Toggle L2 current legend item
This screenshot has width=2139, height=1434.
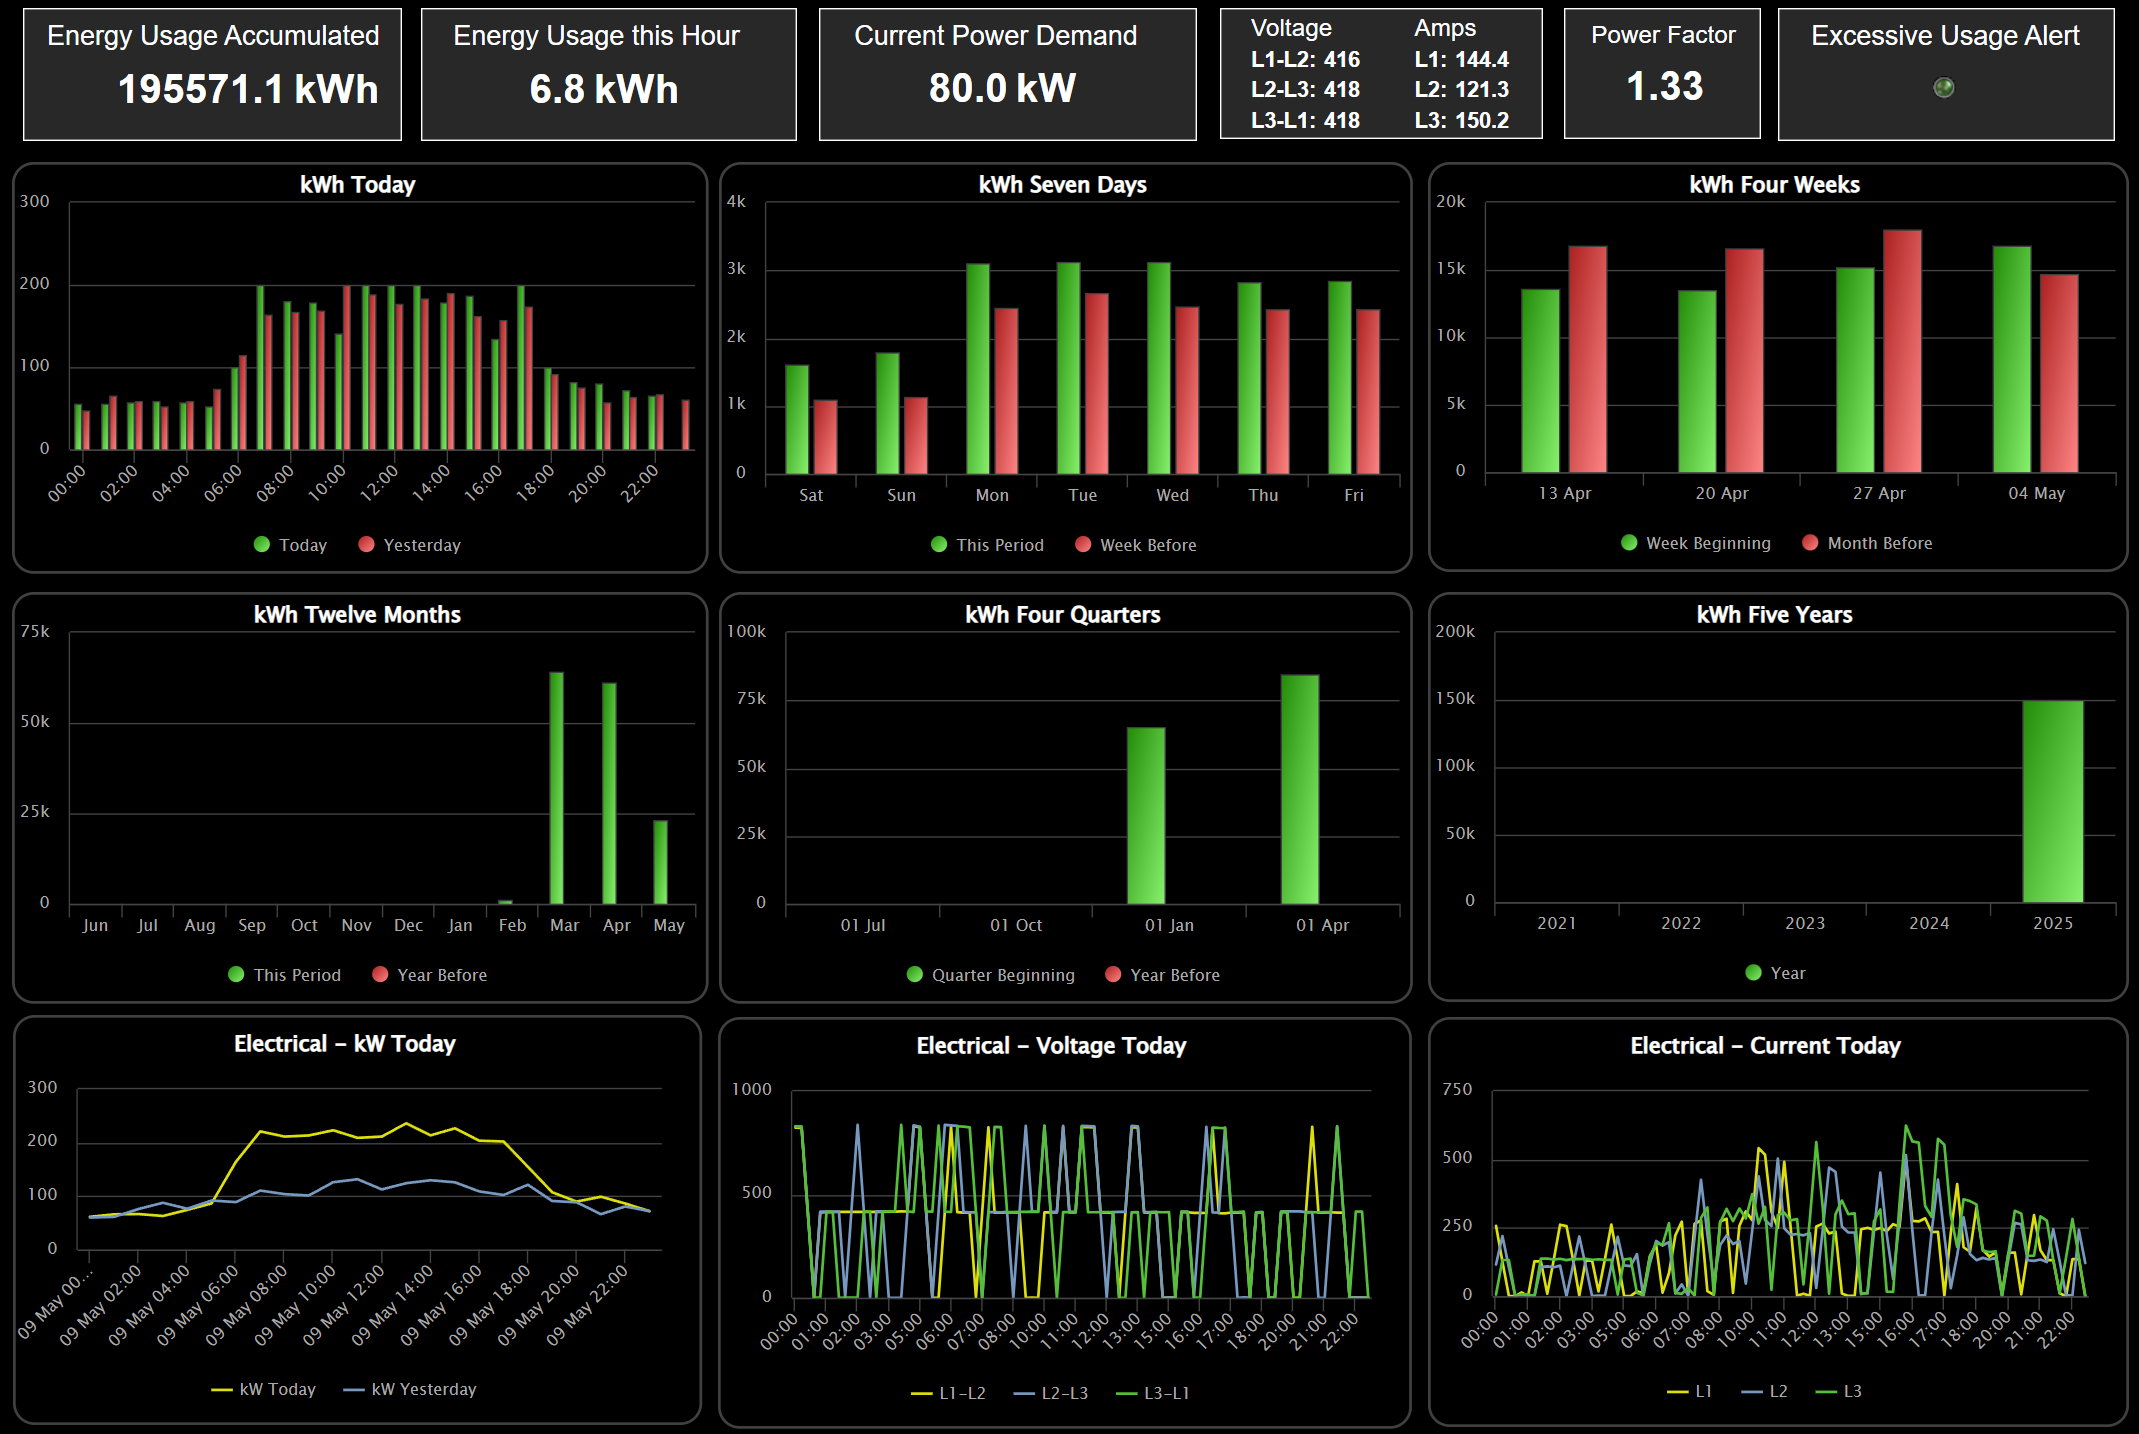tap(1765, 1391)
